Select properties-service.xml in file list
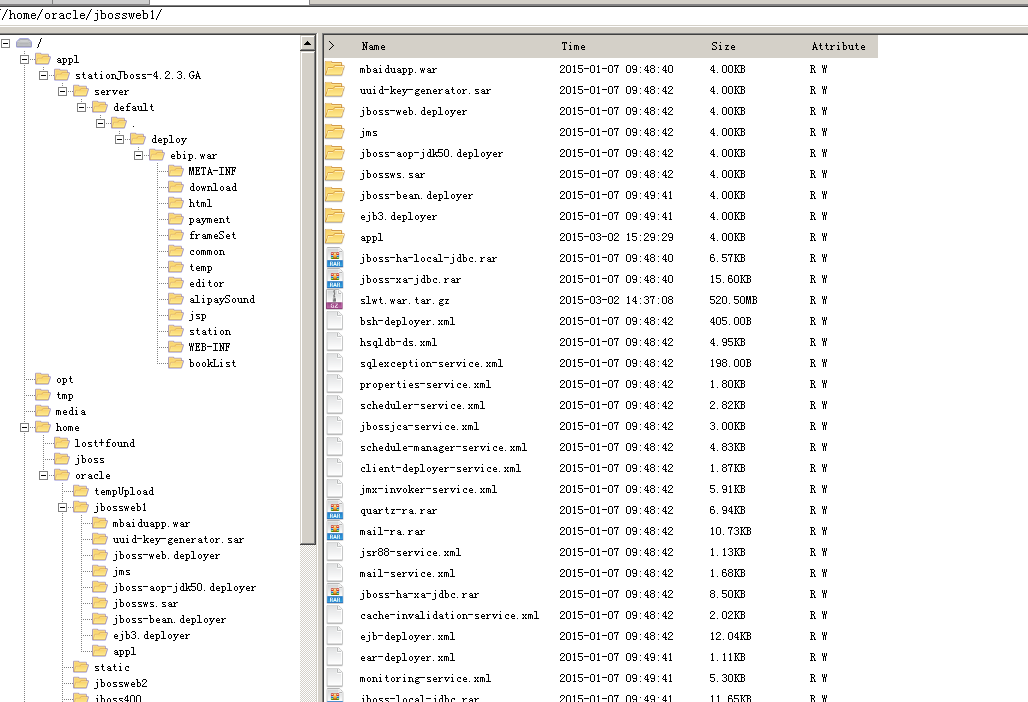The width and height of the screenshot is (1028, 702). 425,384
